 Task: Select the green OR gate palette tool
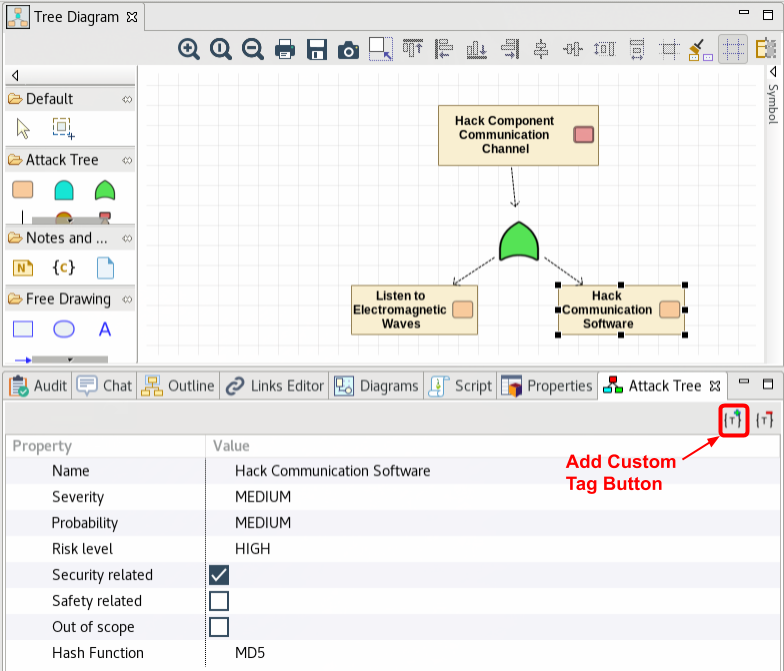105,190
